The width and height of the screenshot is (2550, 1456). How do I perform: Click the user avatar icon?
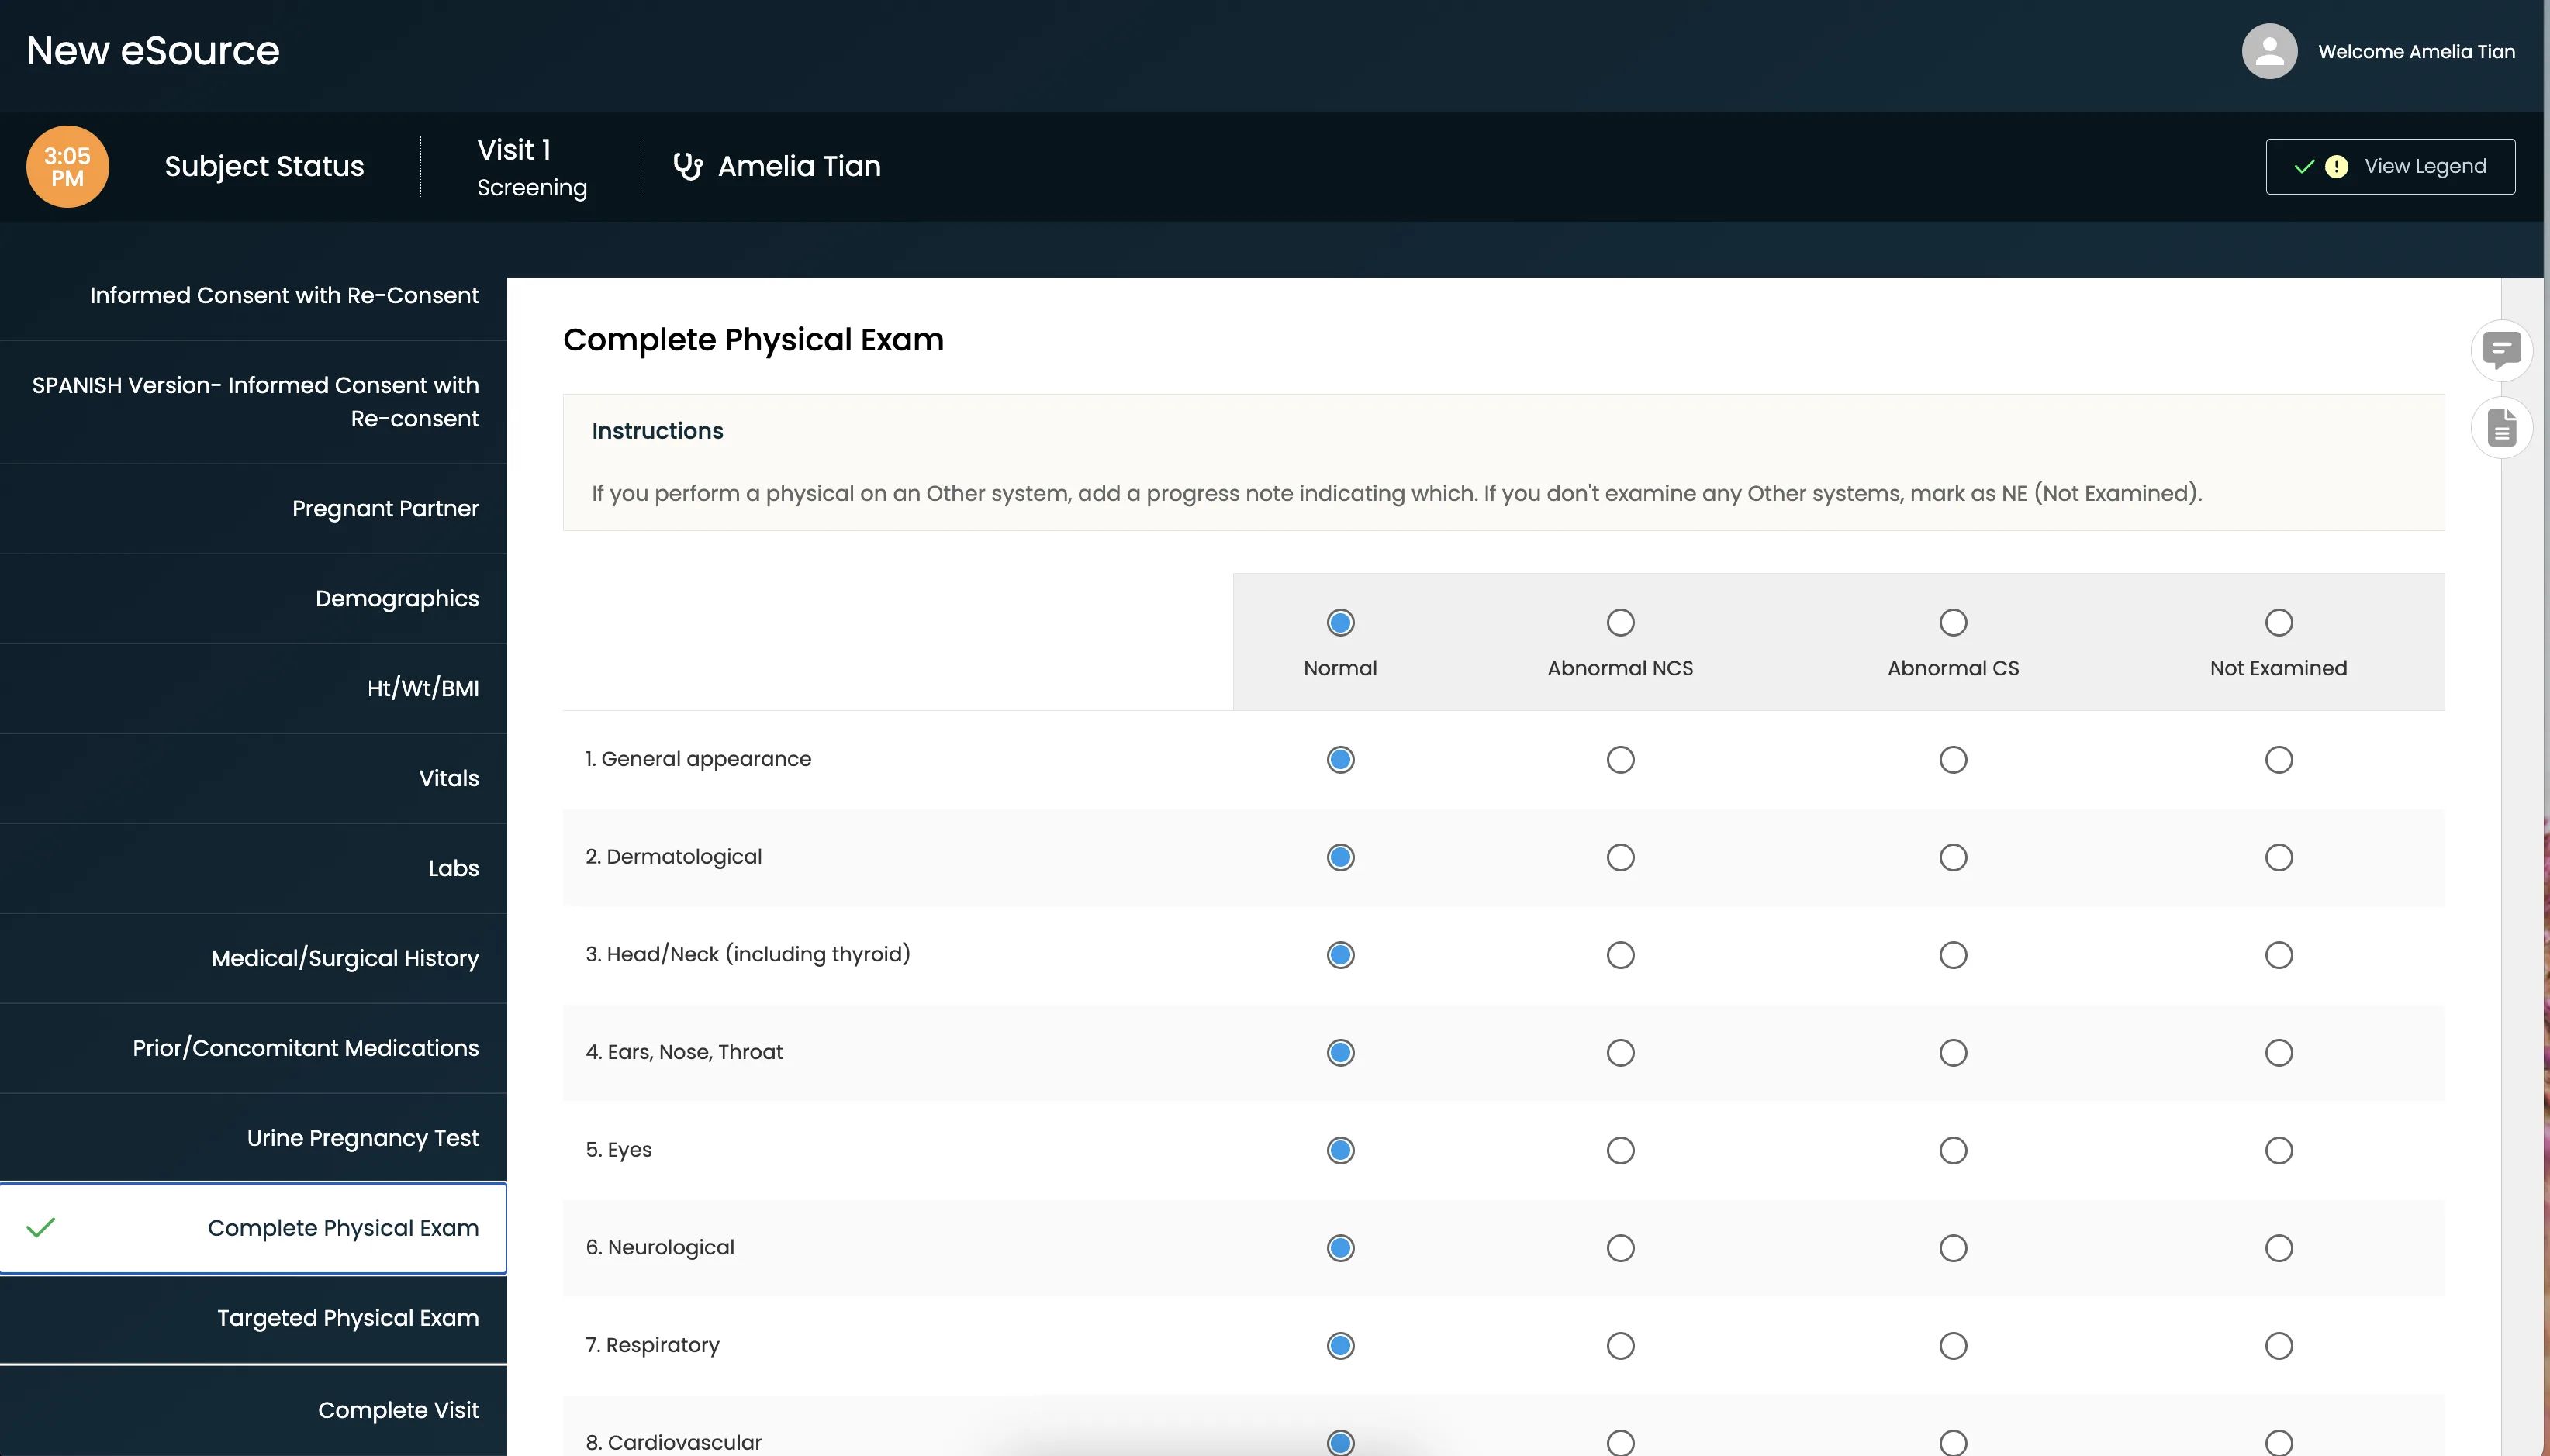coord(2269,51)
